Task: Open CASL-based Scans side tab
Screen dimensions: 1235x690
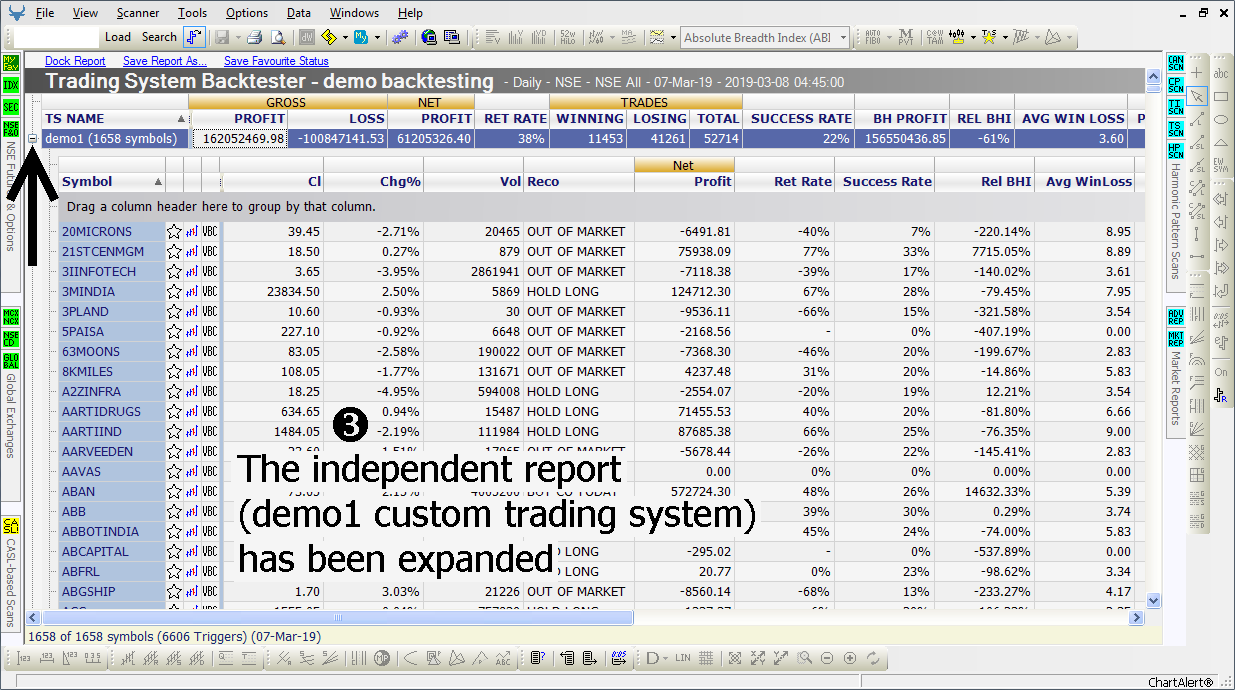Action: pyautogui.click(x=11, y=584)
